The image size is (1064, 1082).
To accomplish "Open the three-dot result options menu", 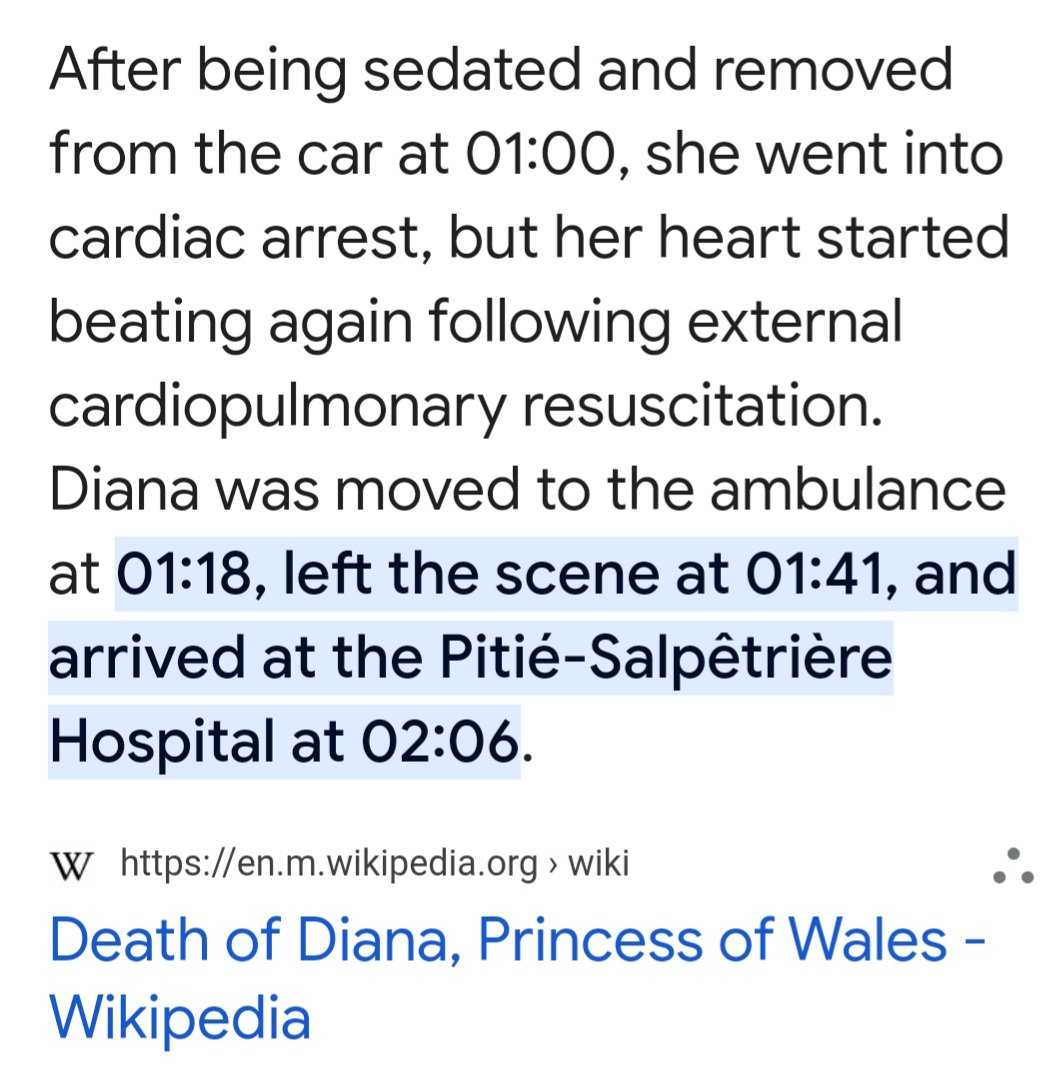I will [x=1012, y=866].
